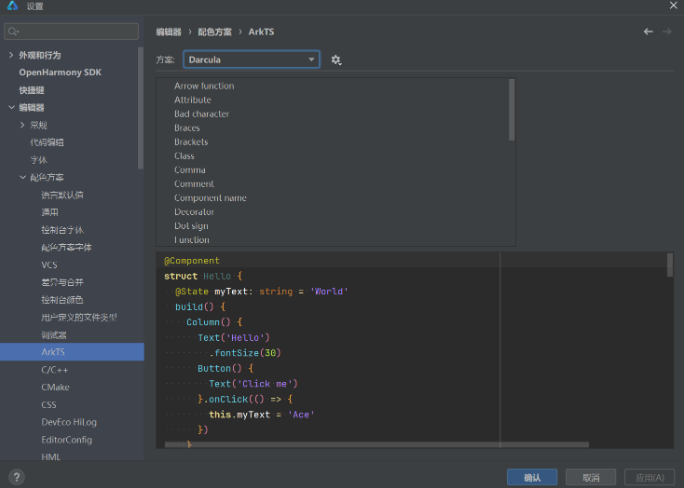Image resolution: width=684 pixels, height=488 pixels.
Task: Select 配色方案字体 in the sidebar
Action: [x=66, y=247]
